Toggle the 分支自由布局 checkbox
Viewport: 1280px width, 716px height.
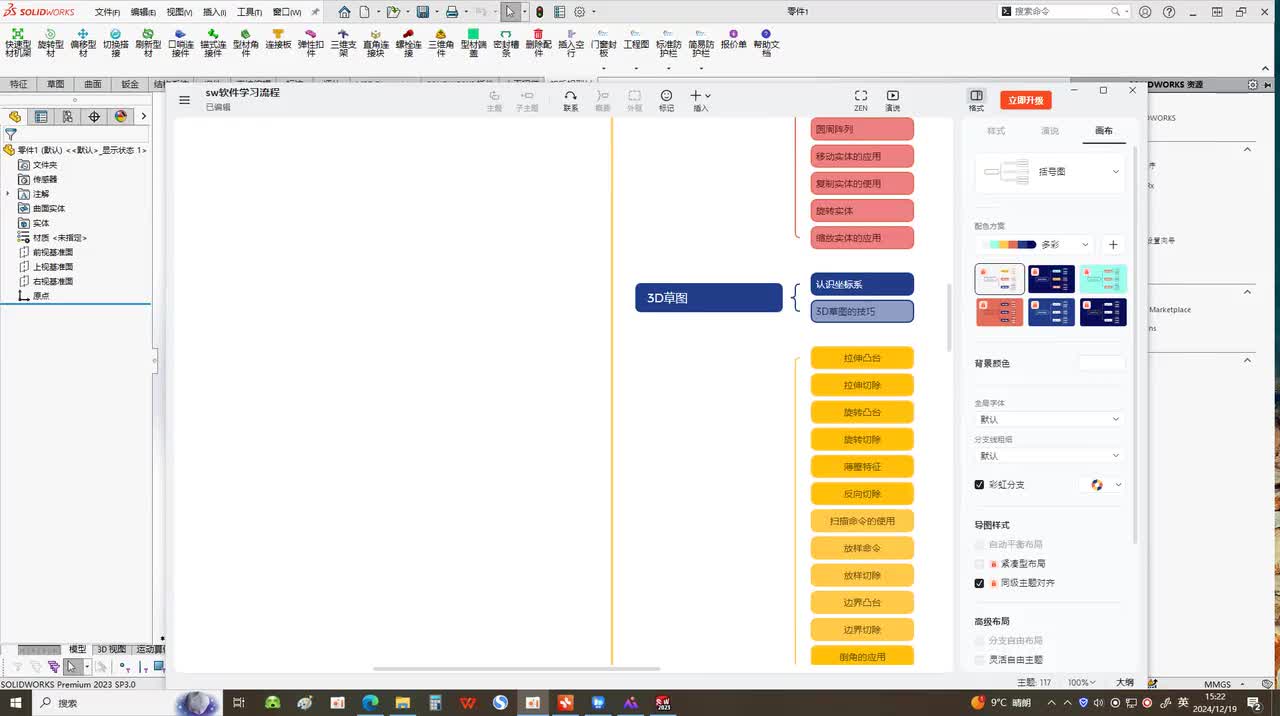coord(979,641)
